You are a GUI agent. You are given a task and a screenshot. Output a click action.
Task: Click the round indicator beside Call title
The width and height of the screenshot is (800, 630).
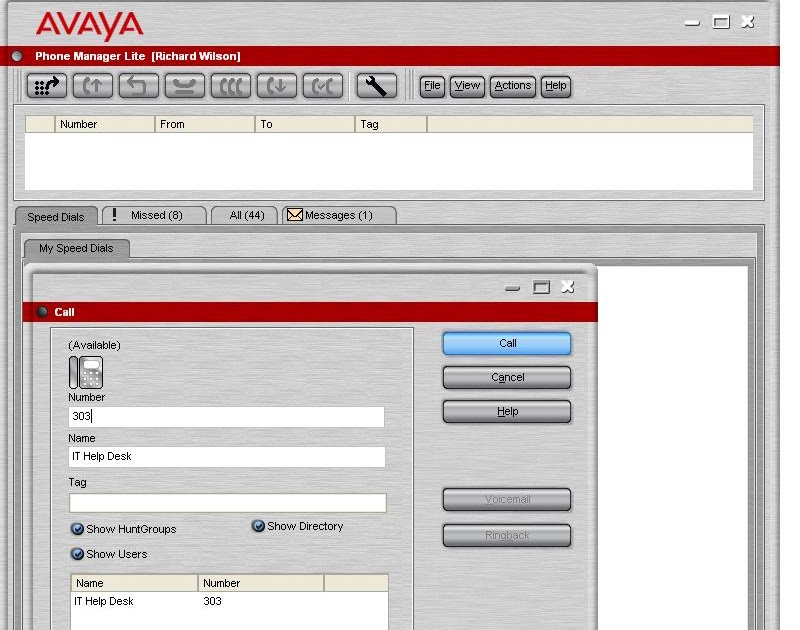pos(42,312)
